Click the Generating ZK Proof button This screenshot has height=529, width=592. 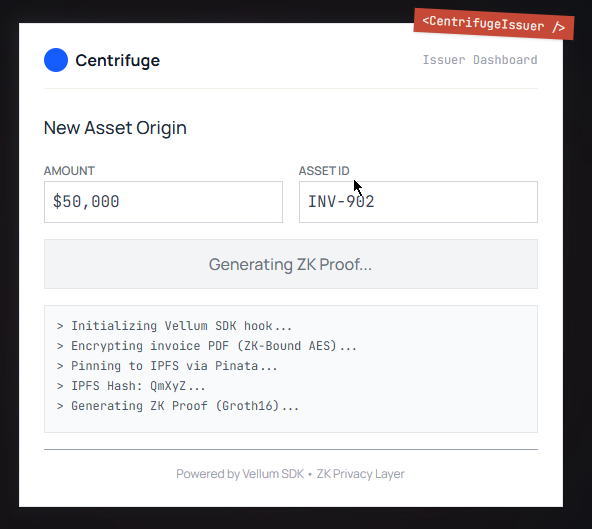coord(291,264)
